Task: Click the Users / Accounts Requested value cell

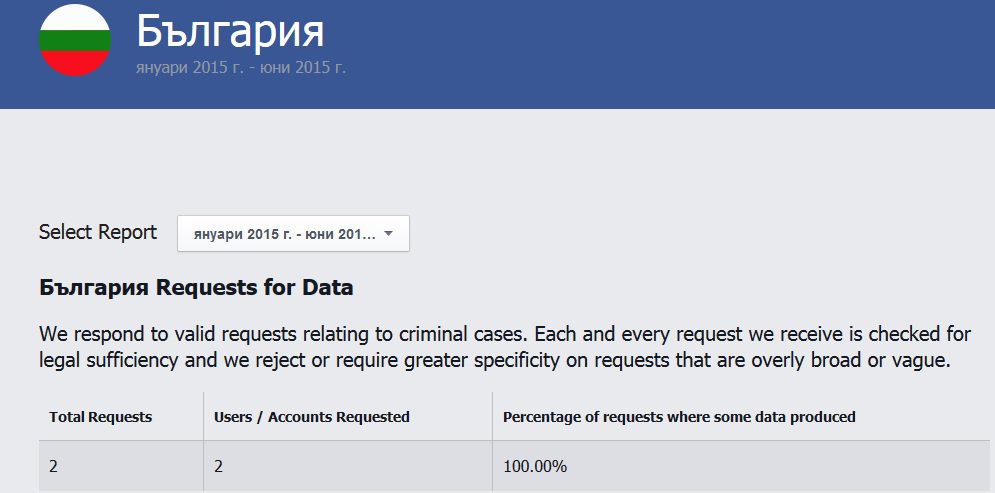Action: pos(348,466)
